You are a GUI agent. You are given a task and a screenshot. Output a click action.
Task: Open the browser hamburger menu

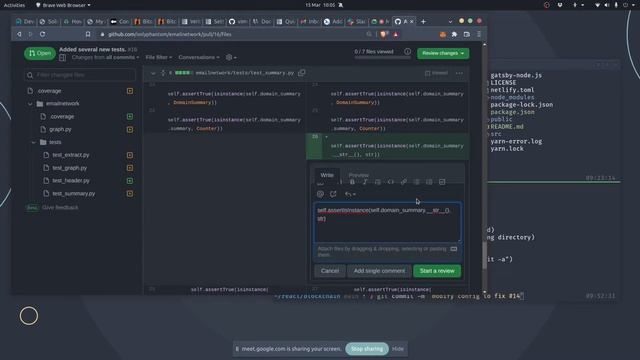(x=479, y=34)
